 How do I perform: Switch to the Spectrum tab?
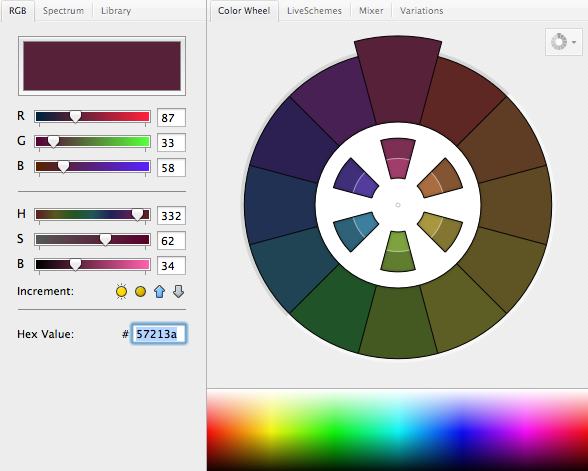click(x=63, y=10)
